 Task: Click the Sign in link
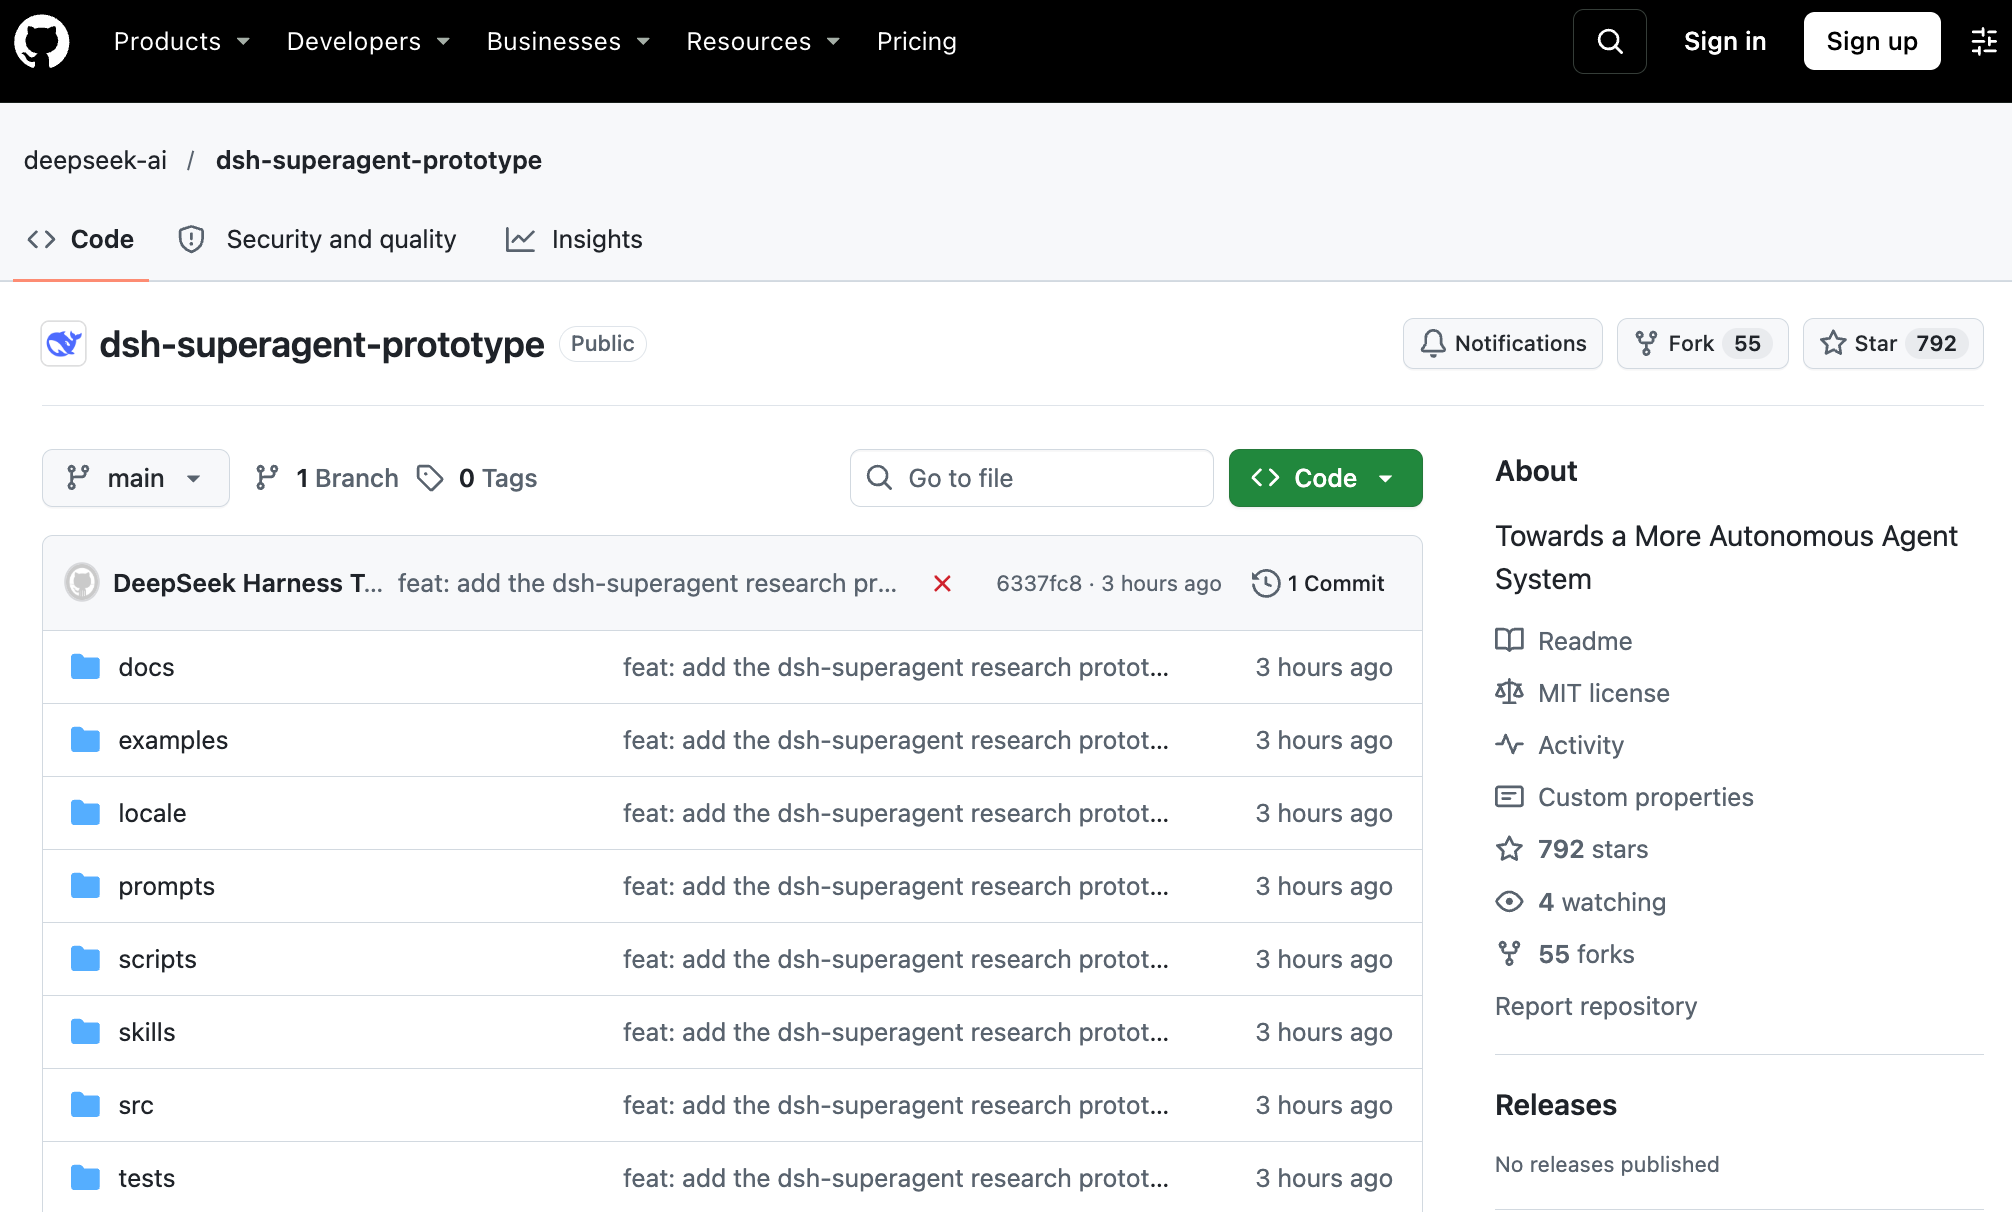1725,41
